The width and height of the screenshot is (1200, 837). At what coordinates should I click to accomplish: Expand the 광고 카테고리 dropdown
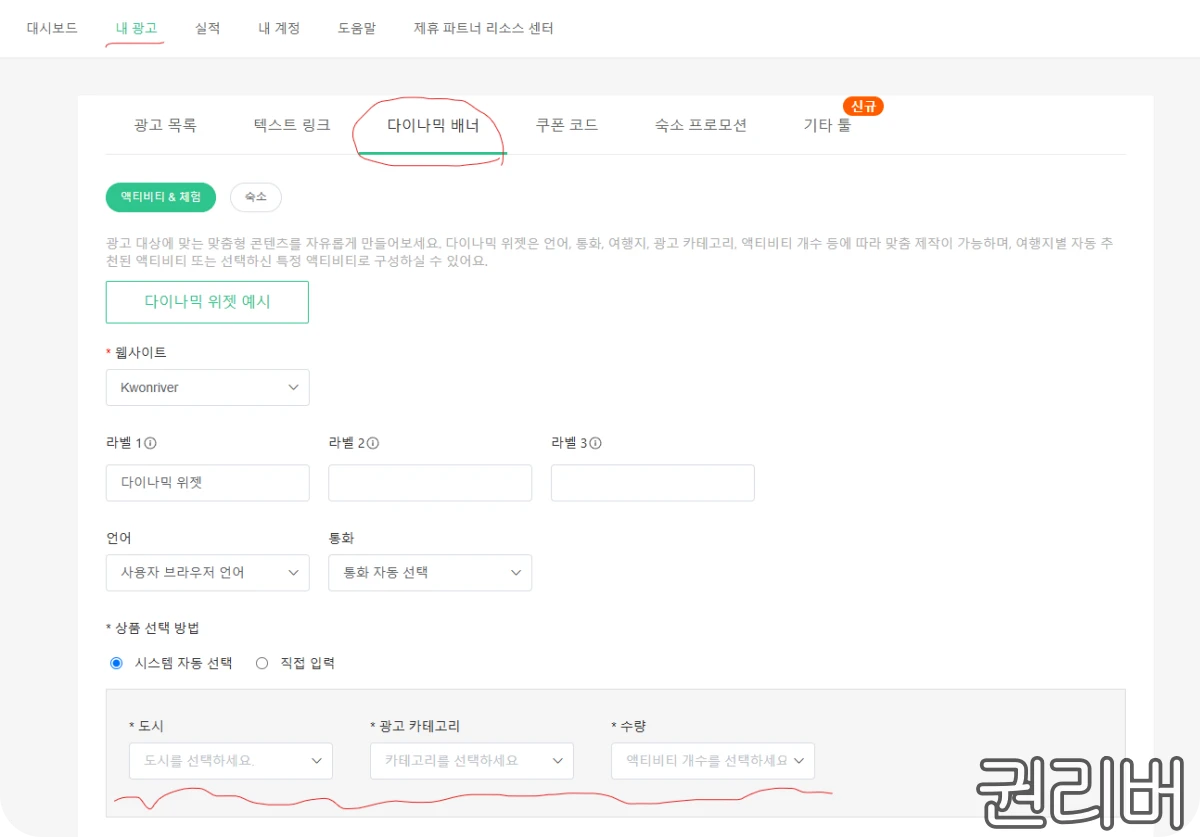click(471, 761)
